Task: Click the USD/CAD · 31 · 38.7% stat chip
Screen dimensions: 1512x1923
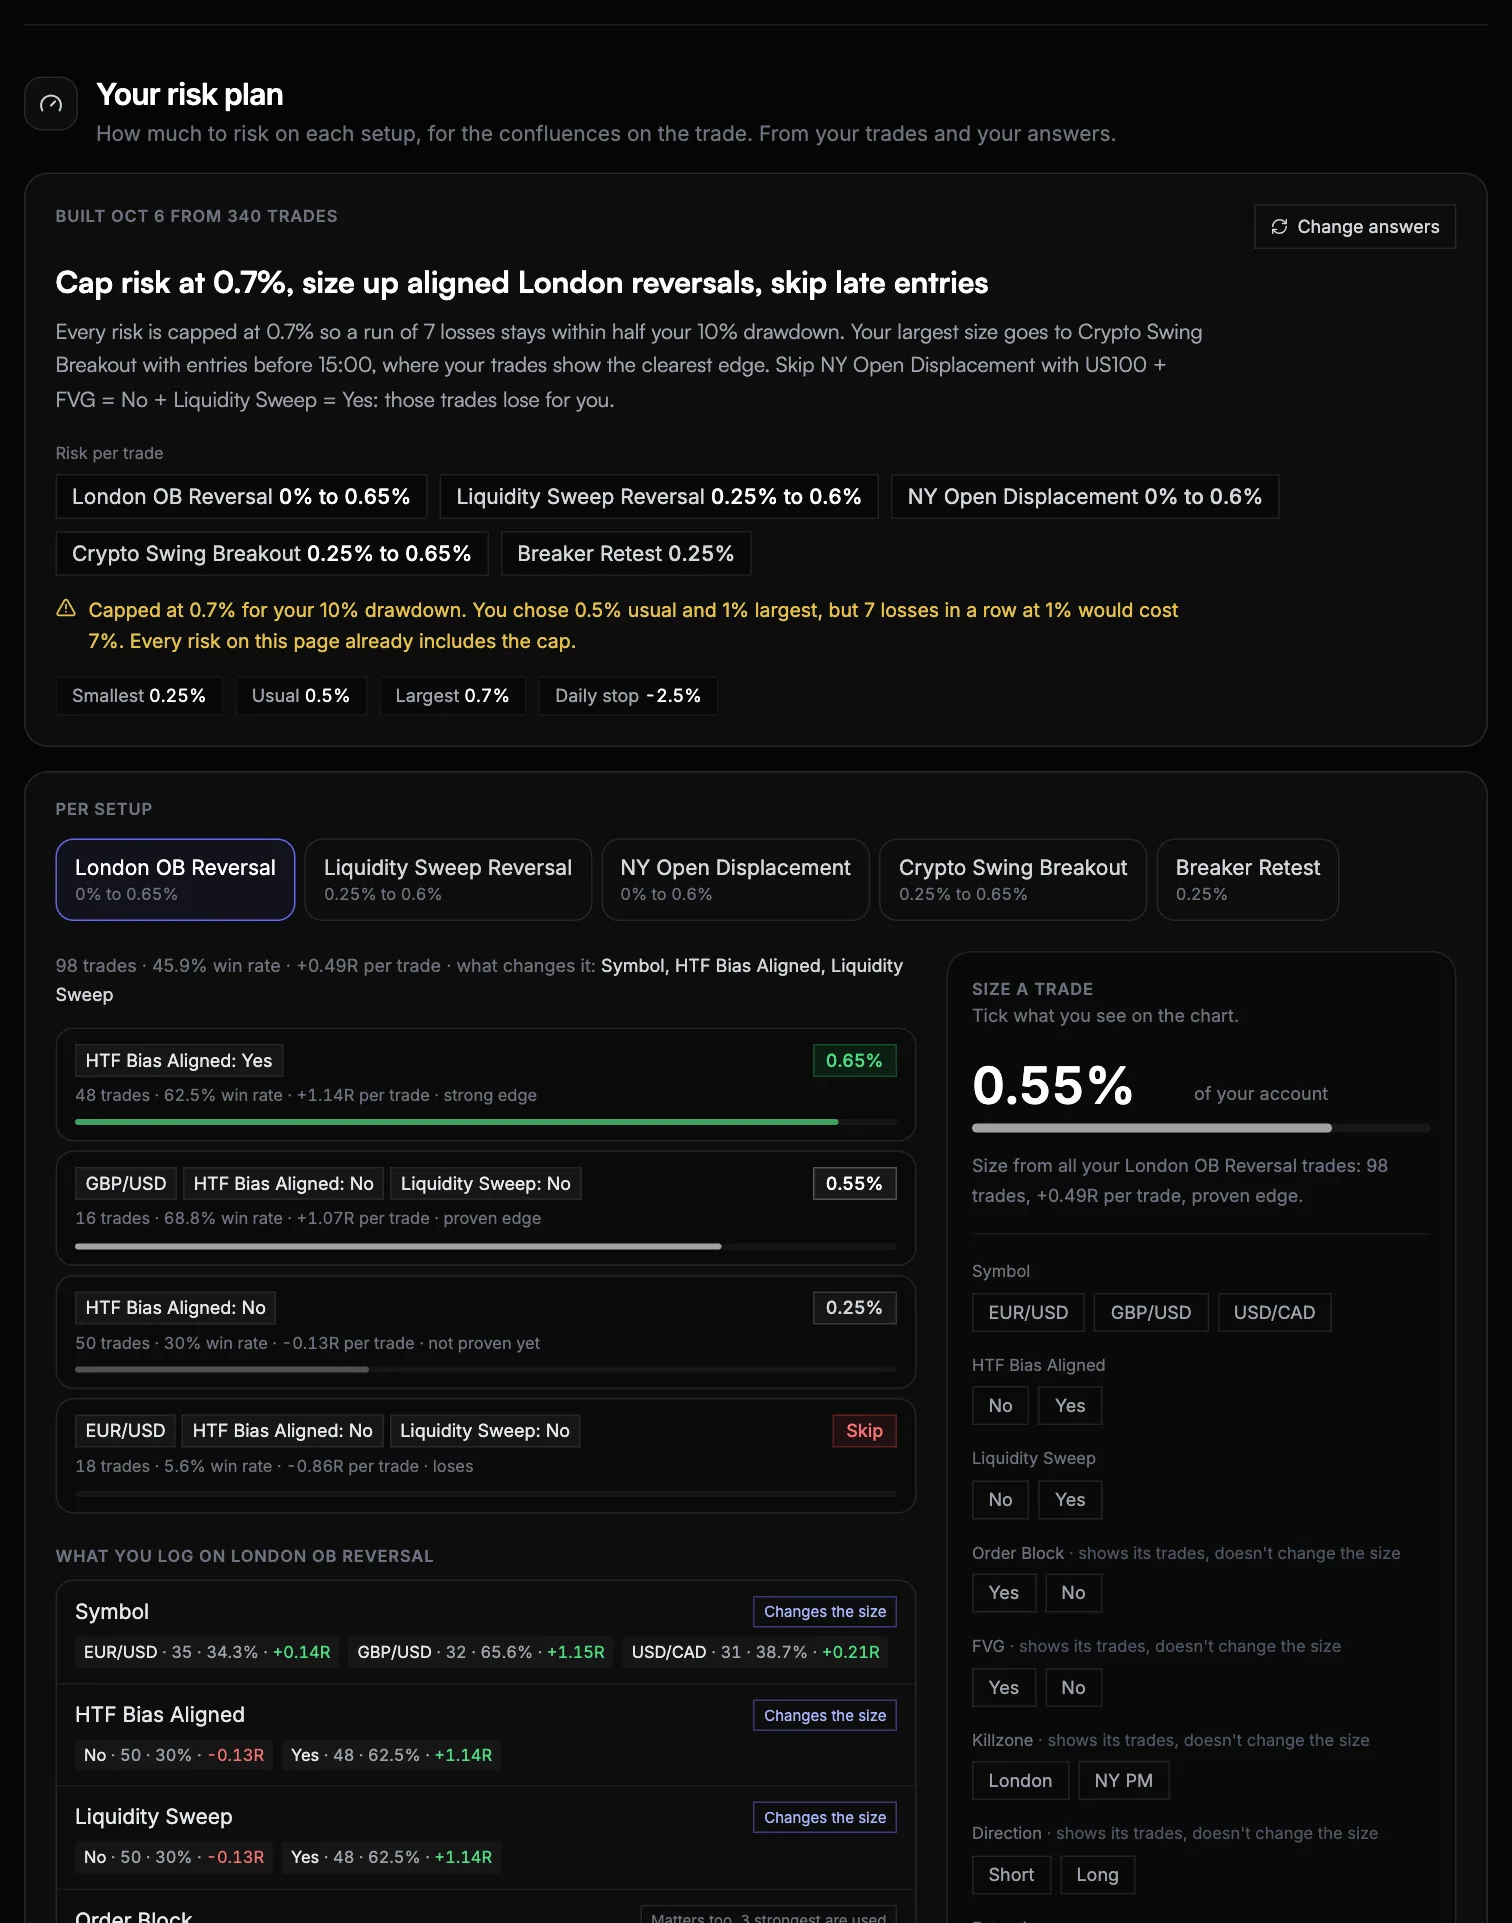Action: (756, 1652)
